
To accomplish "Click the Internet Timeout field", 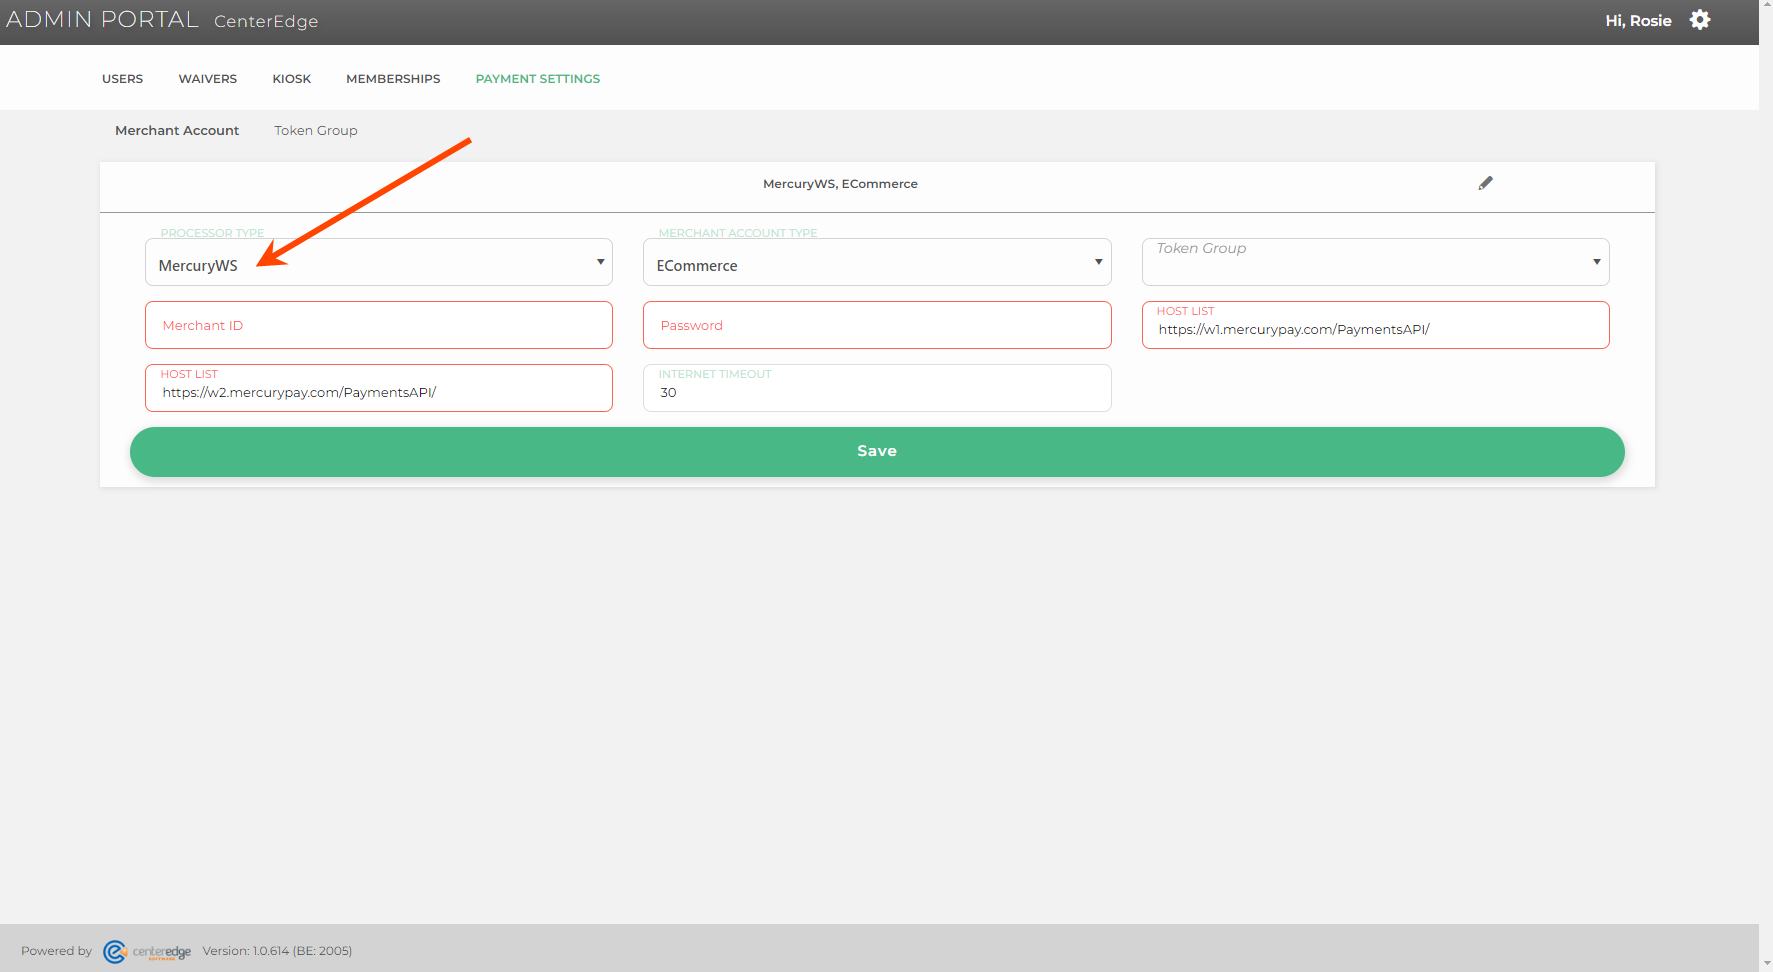I will 877,388.
